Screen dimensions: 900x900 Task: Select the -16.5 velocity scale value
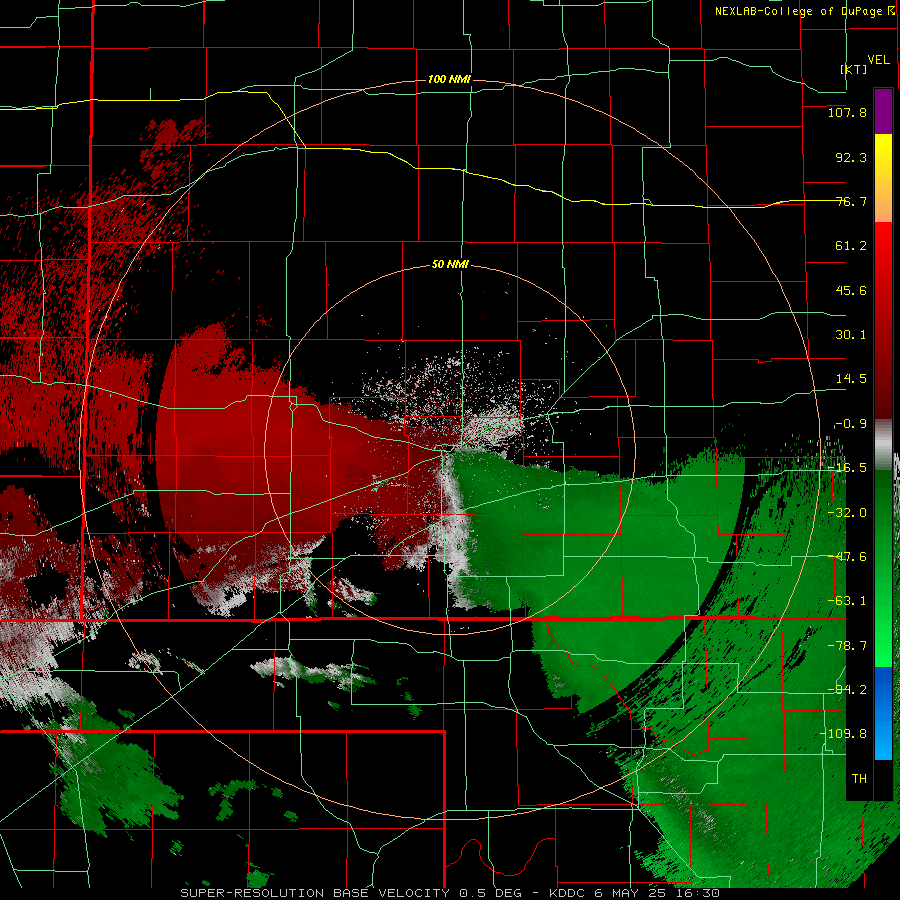pos(847,468)
